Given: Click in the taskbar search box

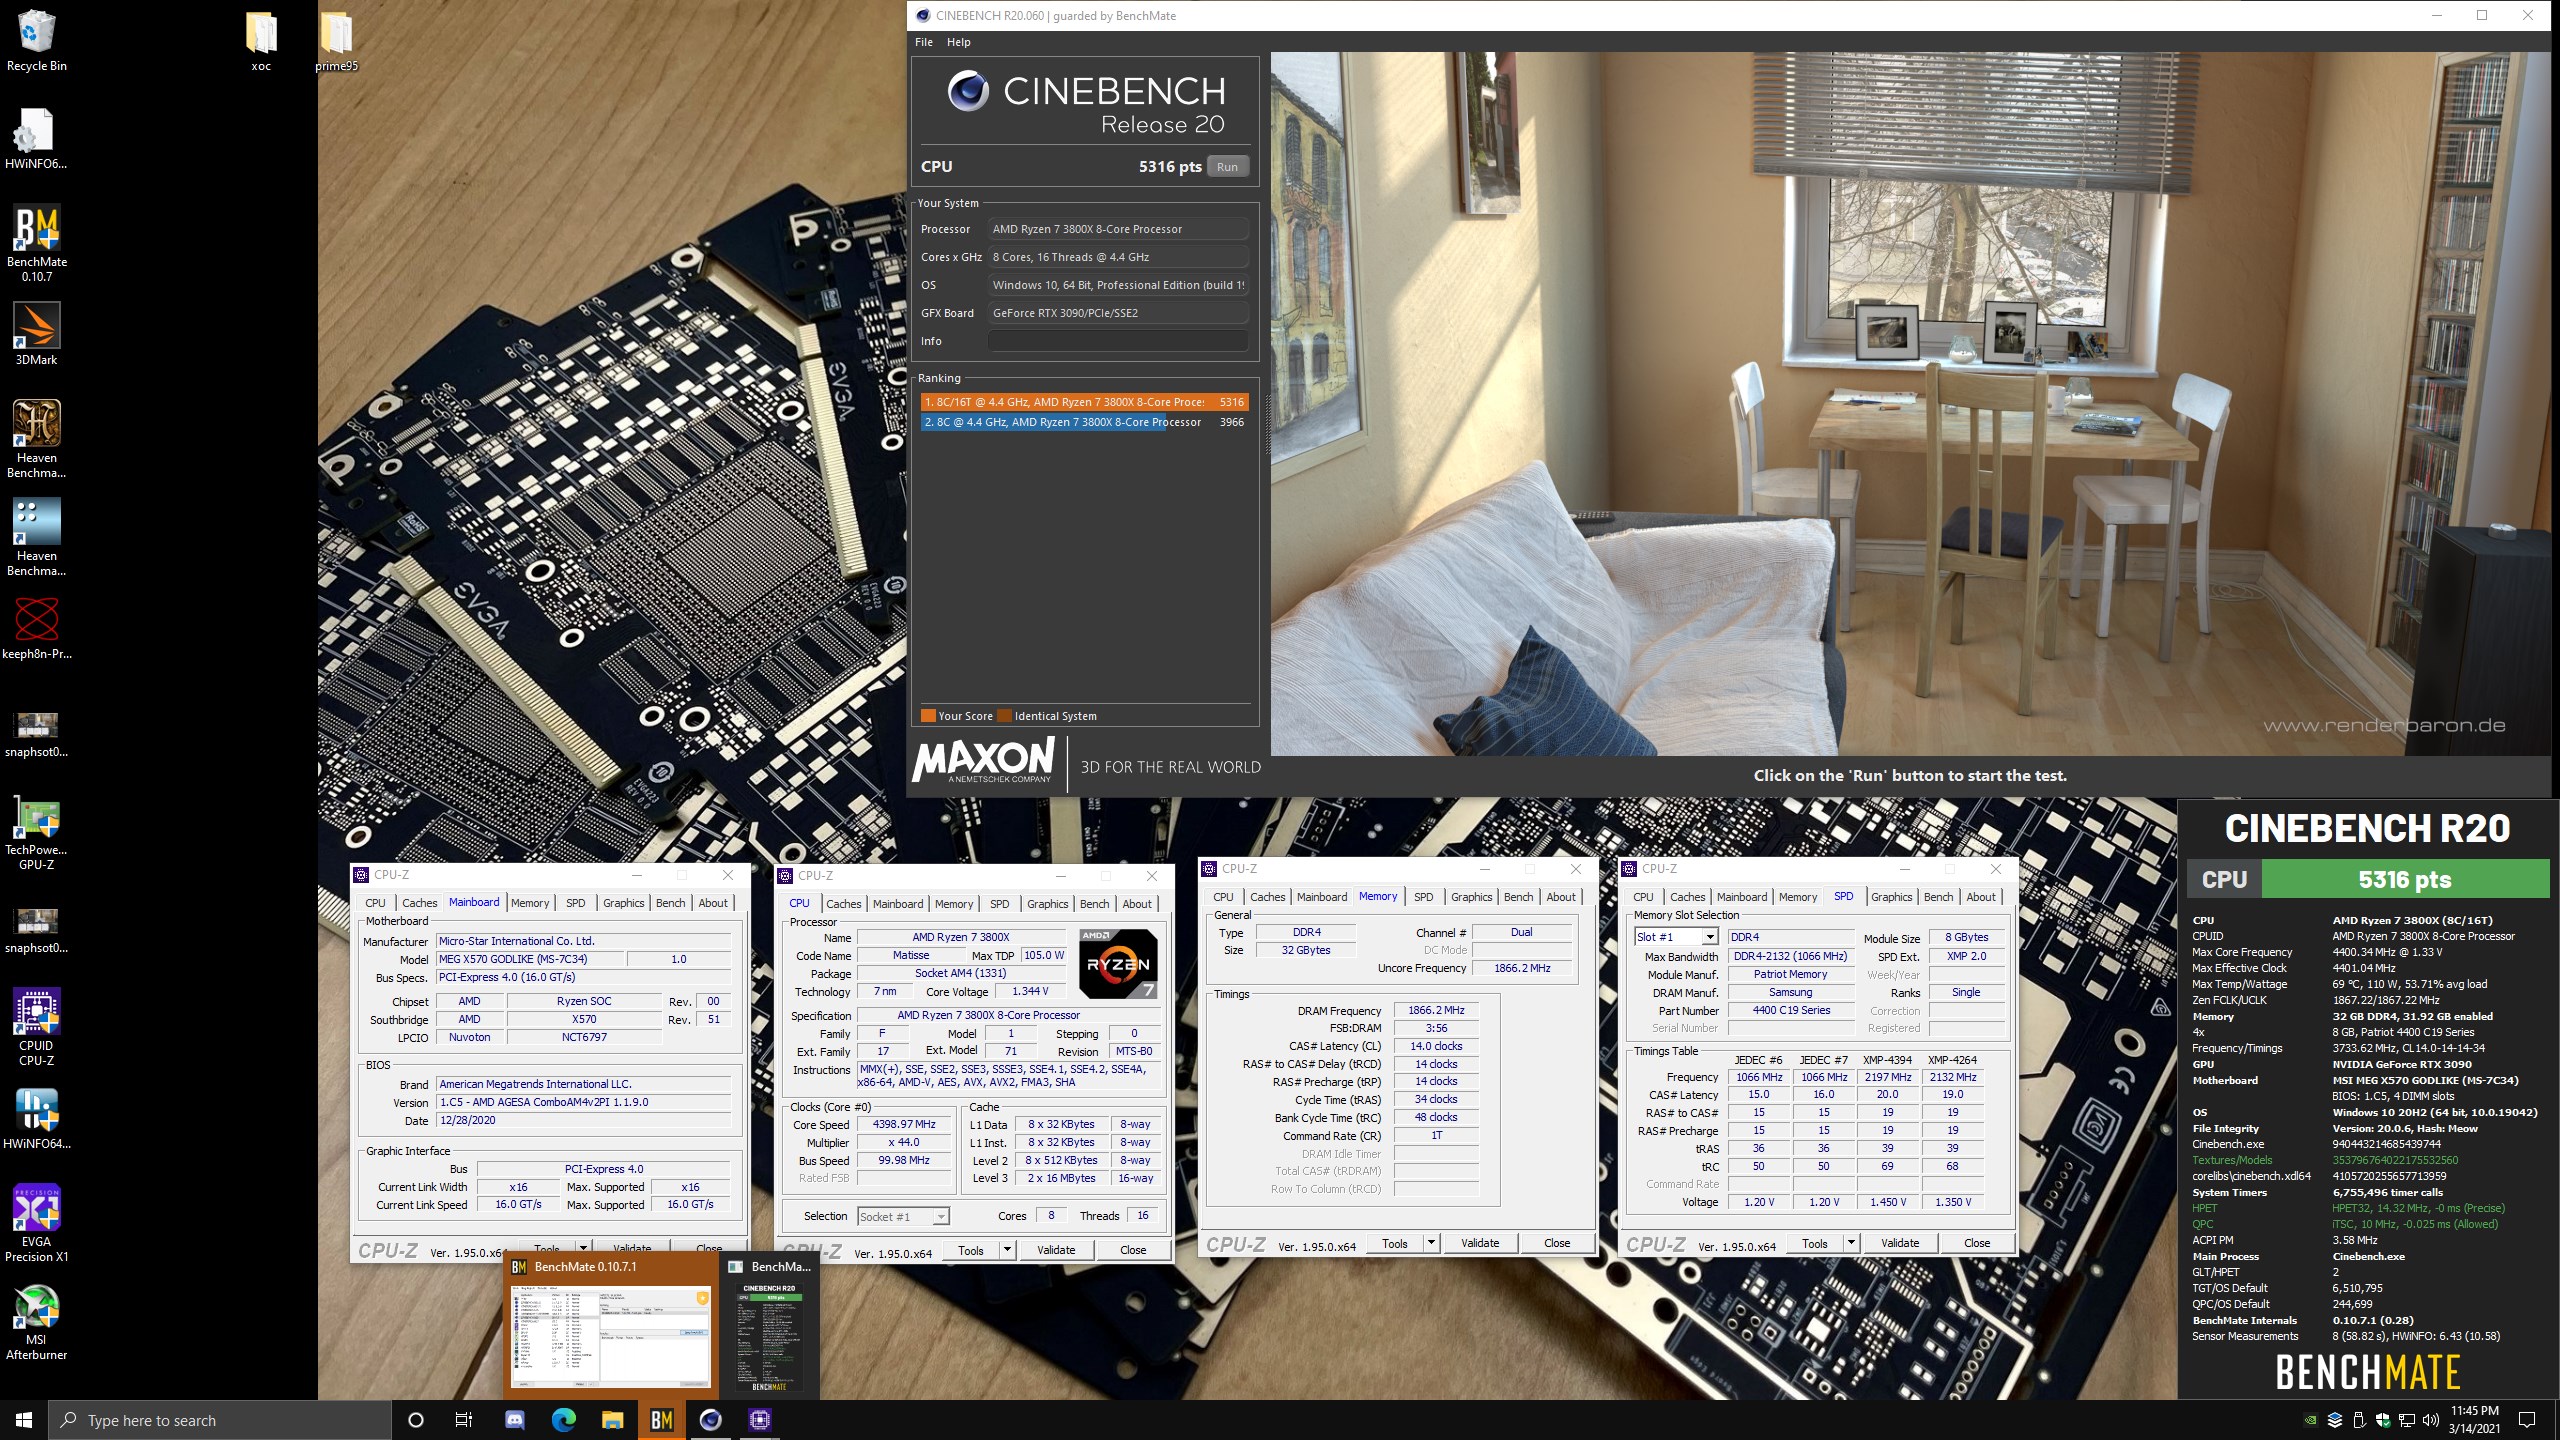Looking at the screenshot, I should click(x=220, y=1420).
